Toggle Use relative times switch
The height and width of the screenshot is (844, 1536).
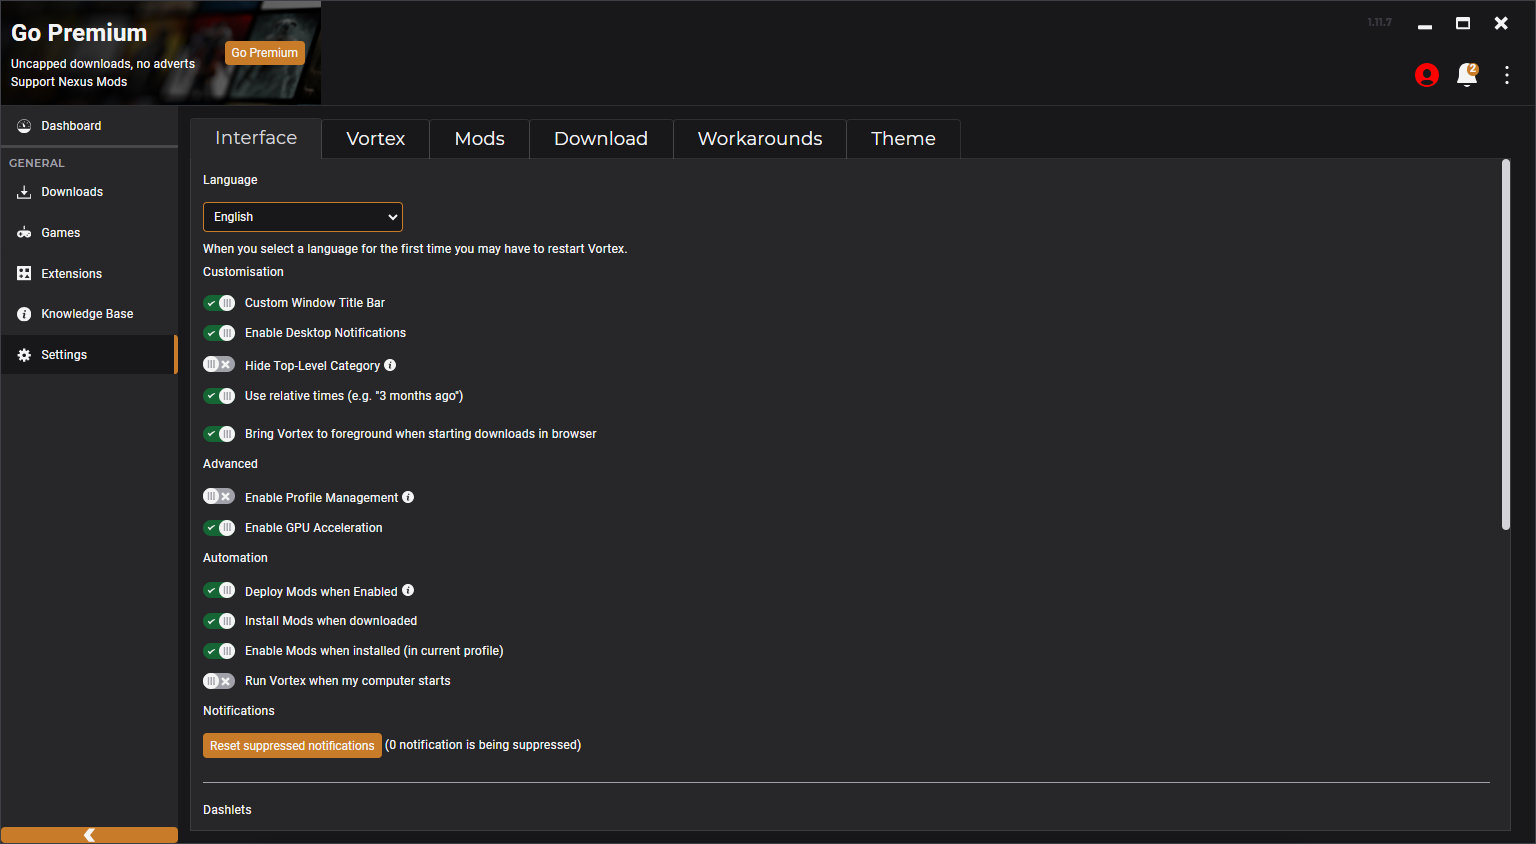(219, 396)
